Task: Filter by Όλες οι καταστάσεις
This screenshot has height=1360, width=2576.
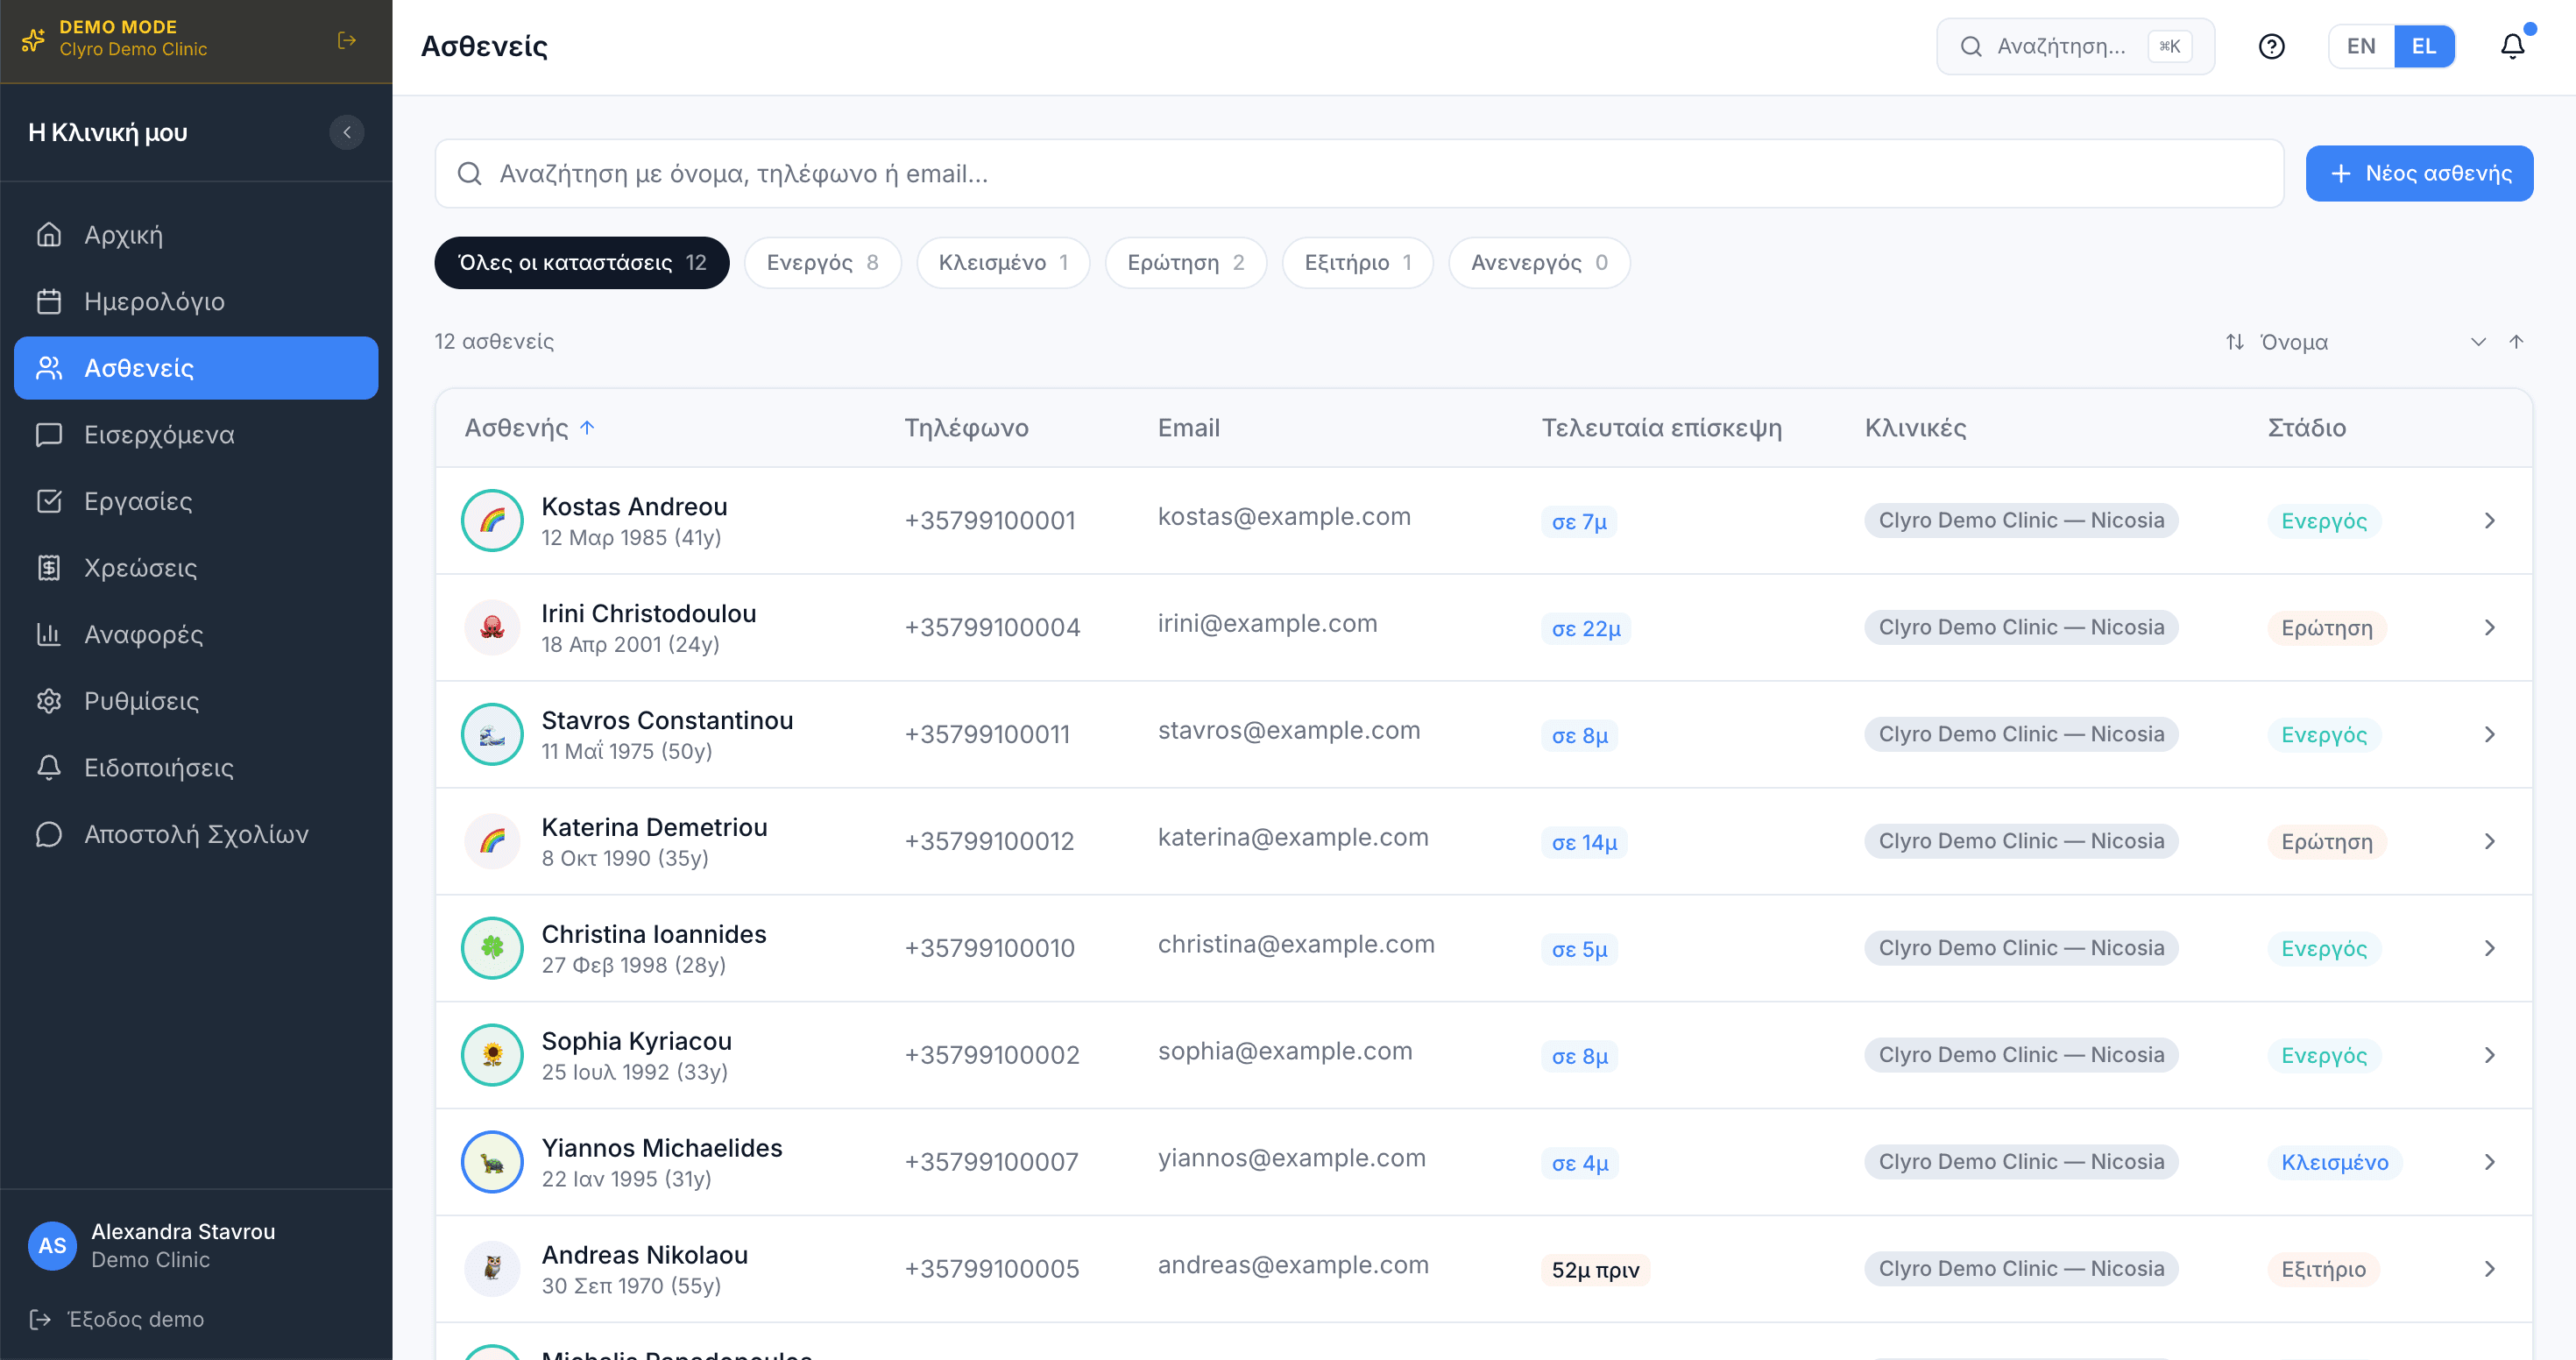Action: tap(582, 263)
